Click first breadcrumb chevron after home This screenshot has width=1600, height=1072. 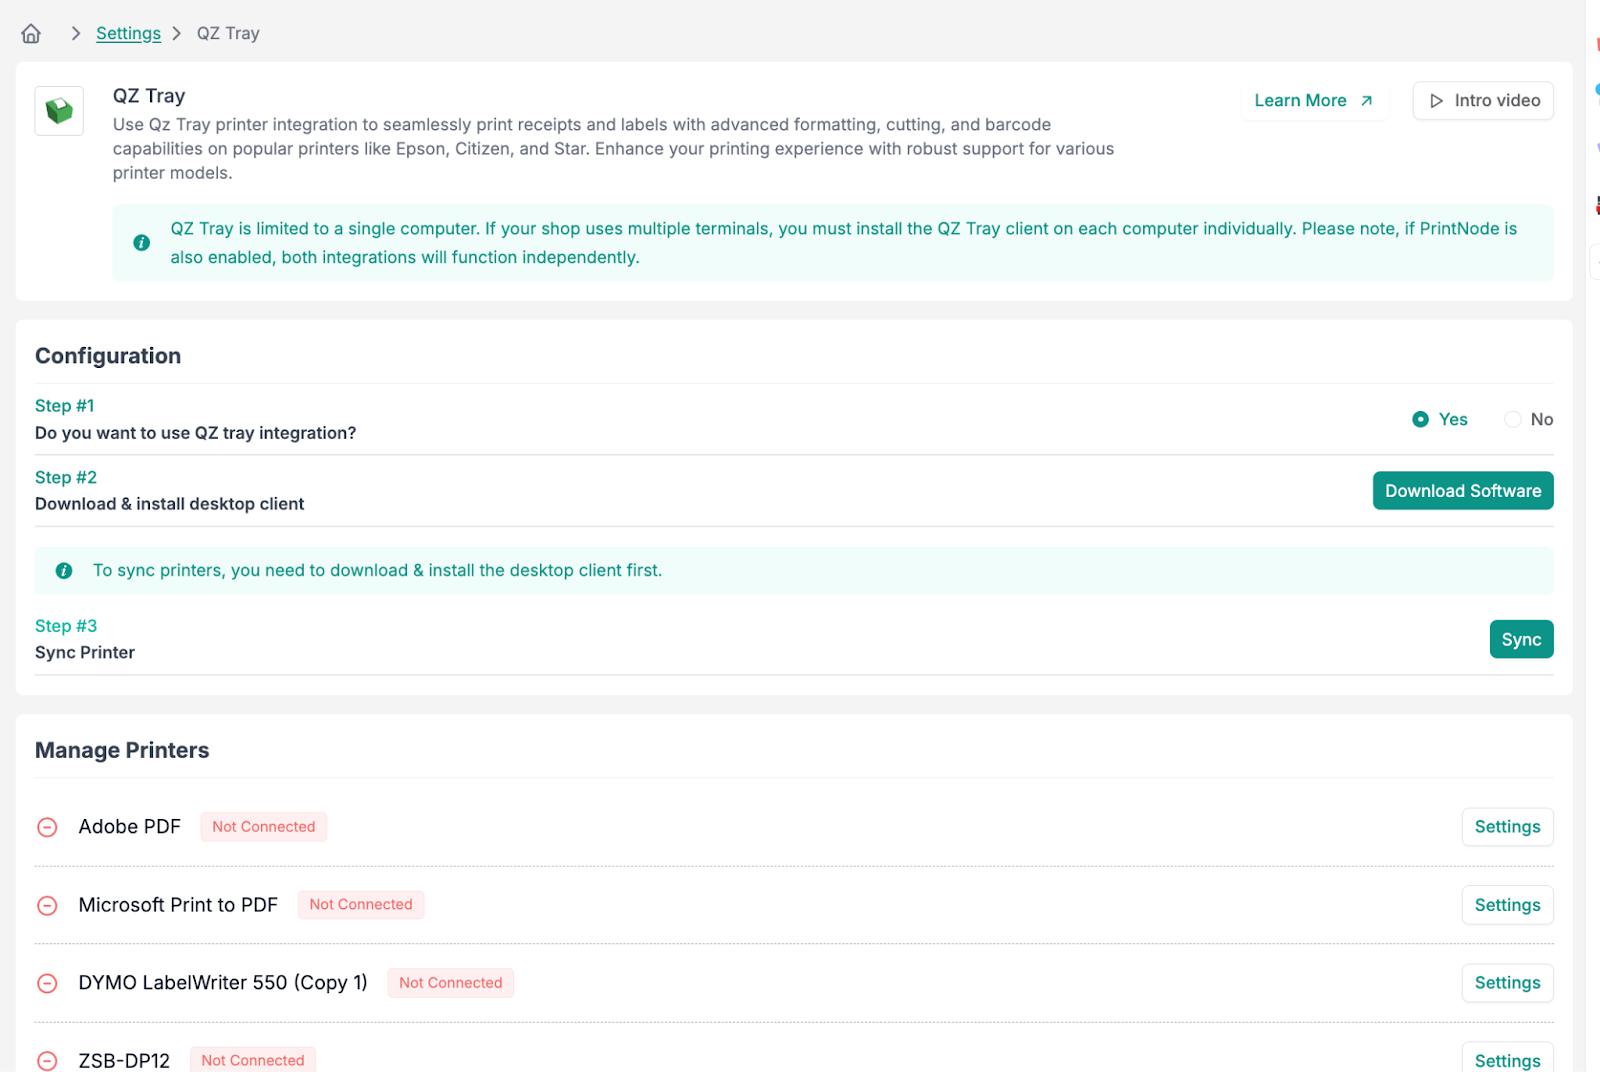point(76,33)
